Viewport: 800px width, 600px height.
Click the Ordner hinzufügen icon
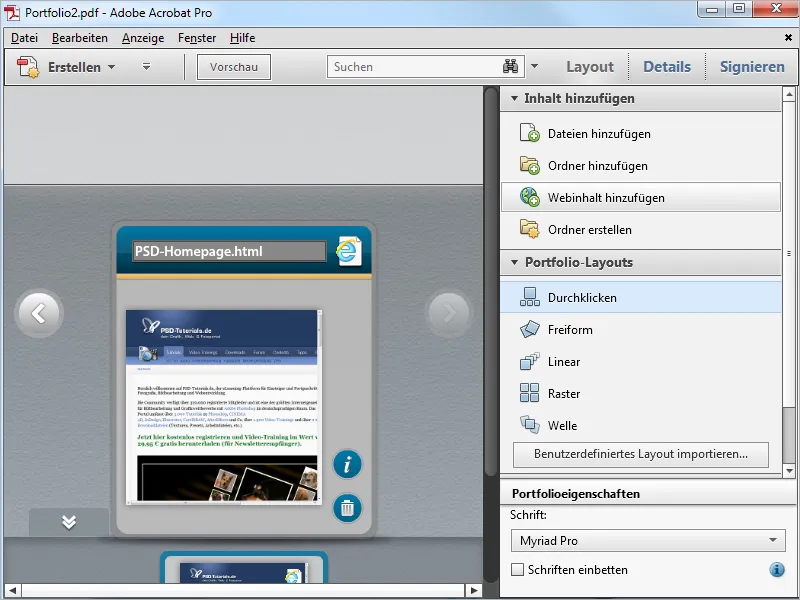[x=530, y=165]
